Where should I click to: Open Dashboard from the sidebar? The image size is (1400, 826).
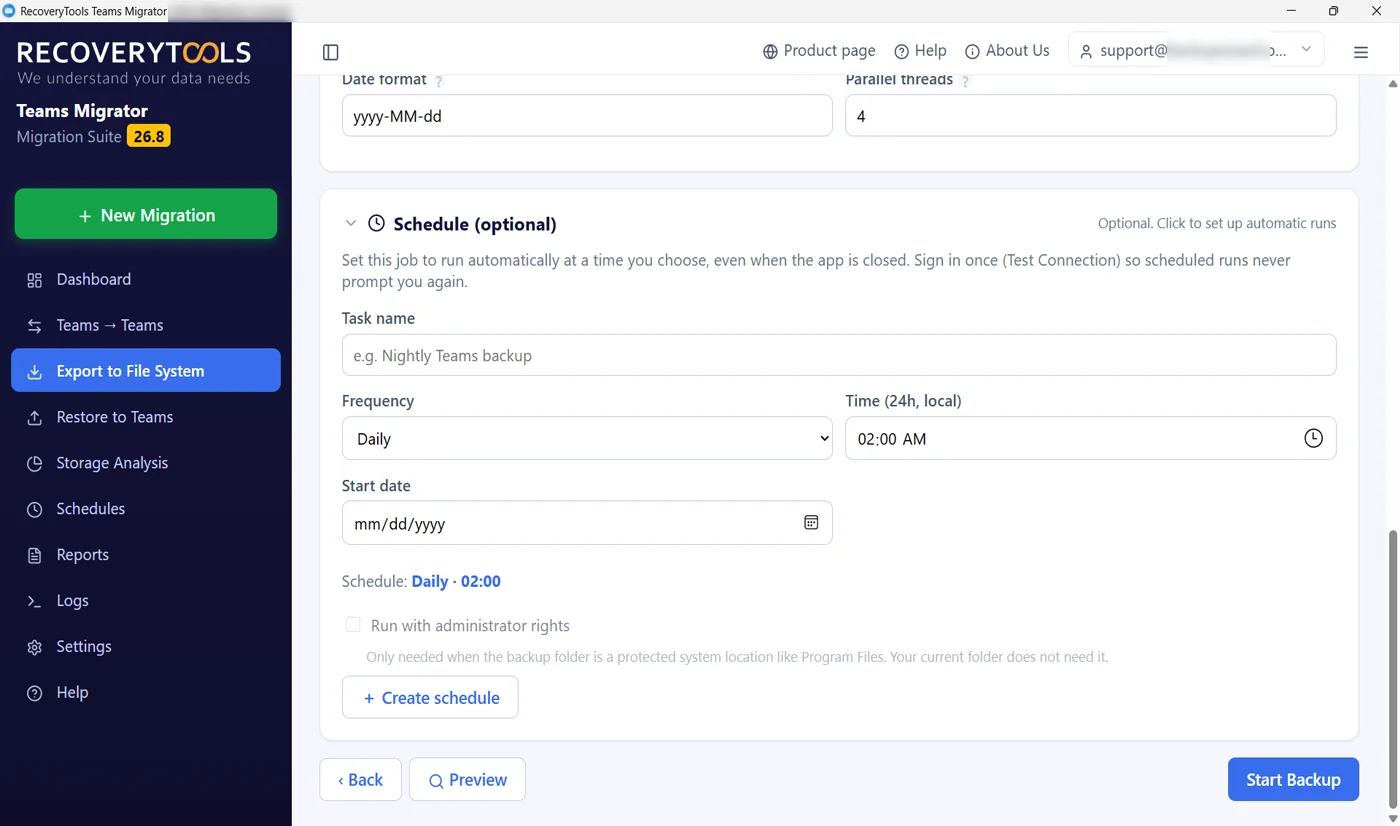146,279
